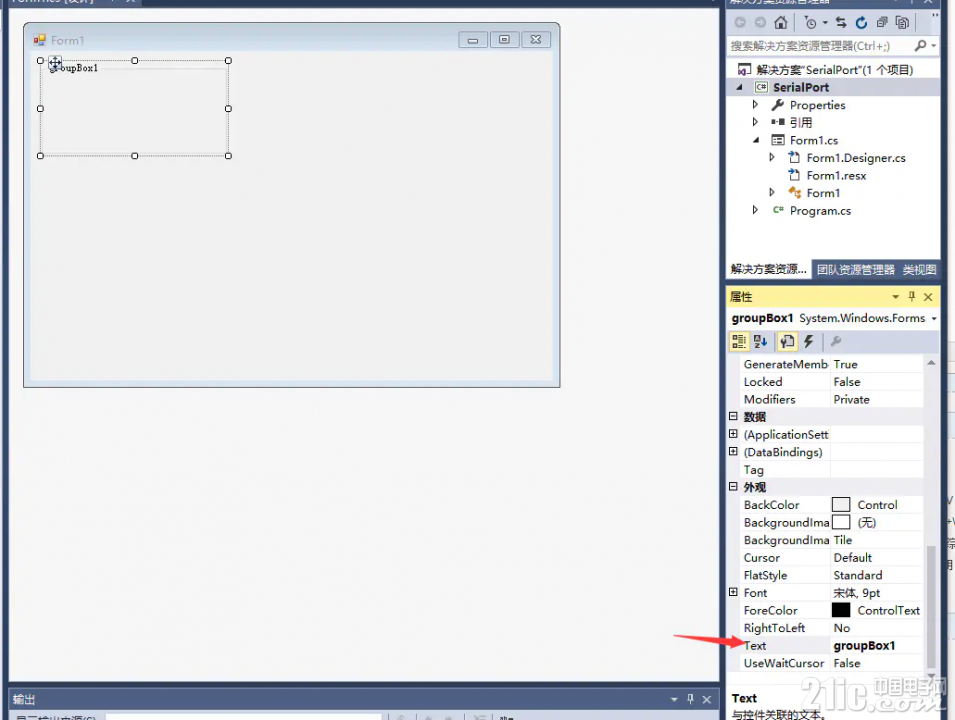Image resolution: width=955 pixels, height=720 pixels.
Task: Select the solution 'SerialPort' root node
Action: [834, 69]
